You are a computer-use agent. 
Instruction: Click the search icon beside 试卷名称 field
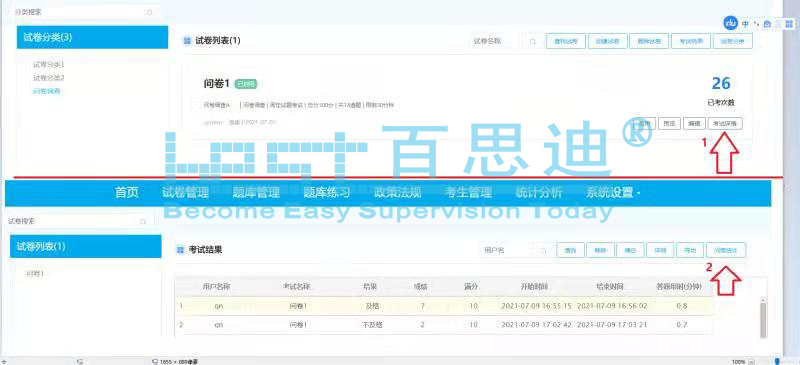click(x=533, y=41)
